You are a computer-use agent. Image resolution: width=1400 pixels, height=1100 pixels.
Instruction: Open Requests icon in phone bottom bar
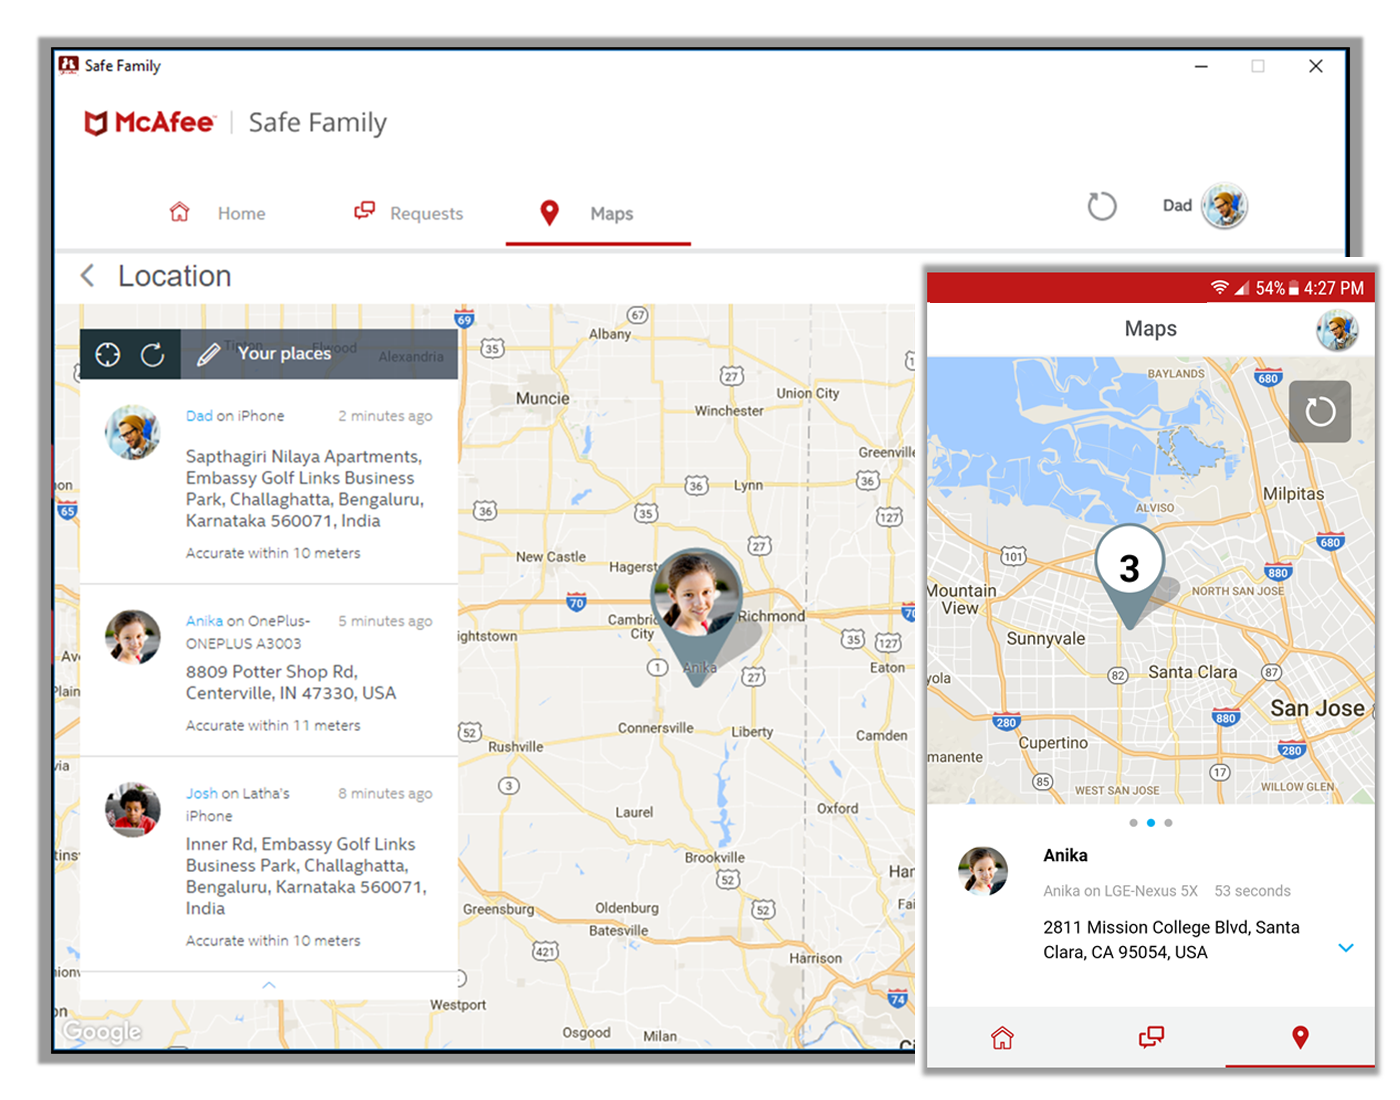(1151, 1037)
